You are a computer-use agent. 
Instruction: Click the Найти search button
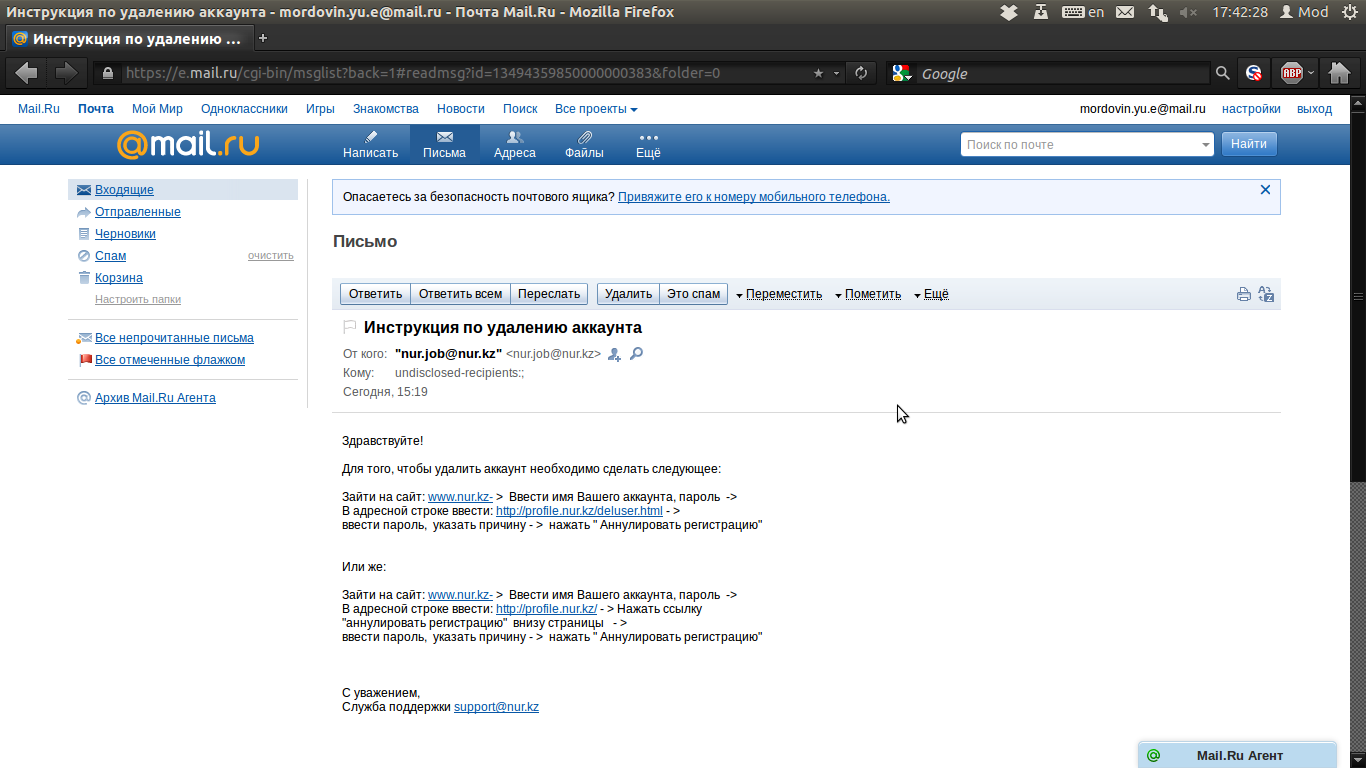(1249, 144)
